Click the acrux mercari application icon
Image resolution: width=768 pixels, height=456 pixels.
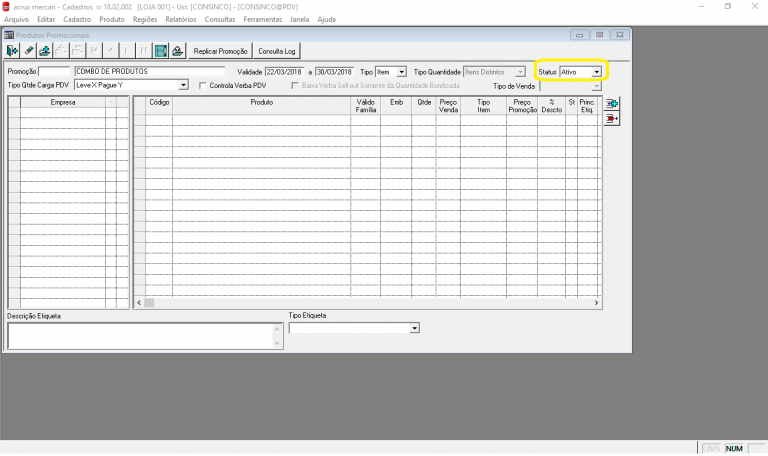point(6,7)
